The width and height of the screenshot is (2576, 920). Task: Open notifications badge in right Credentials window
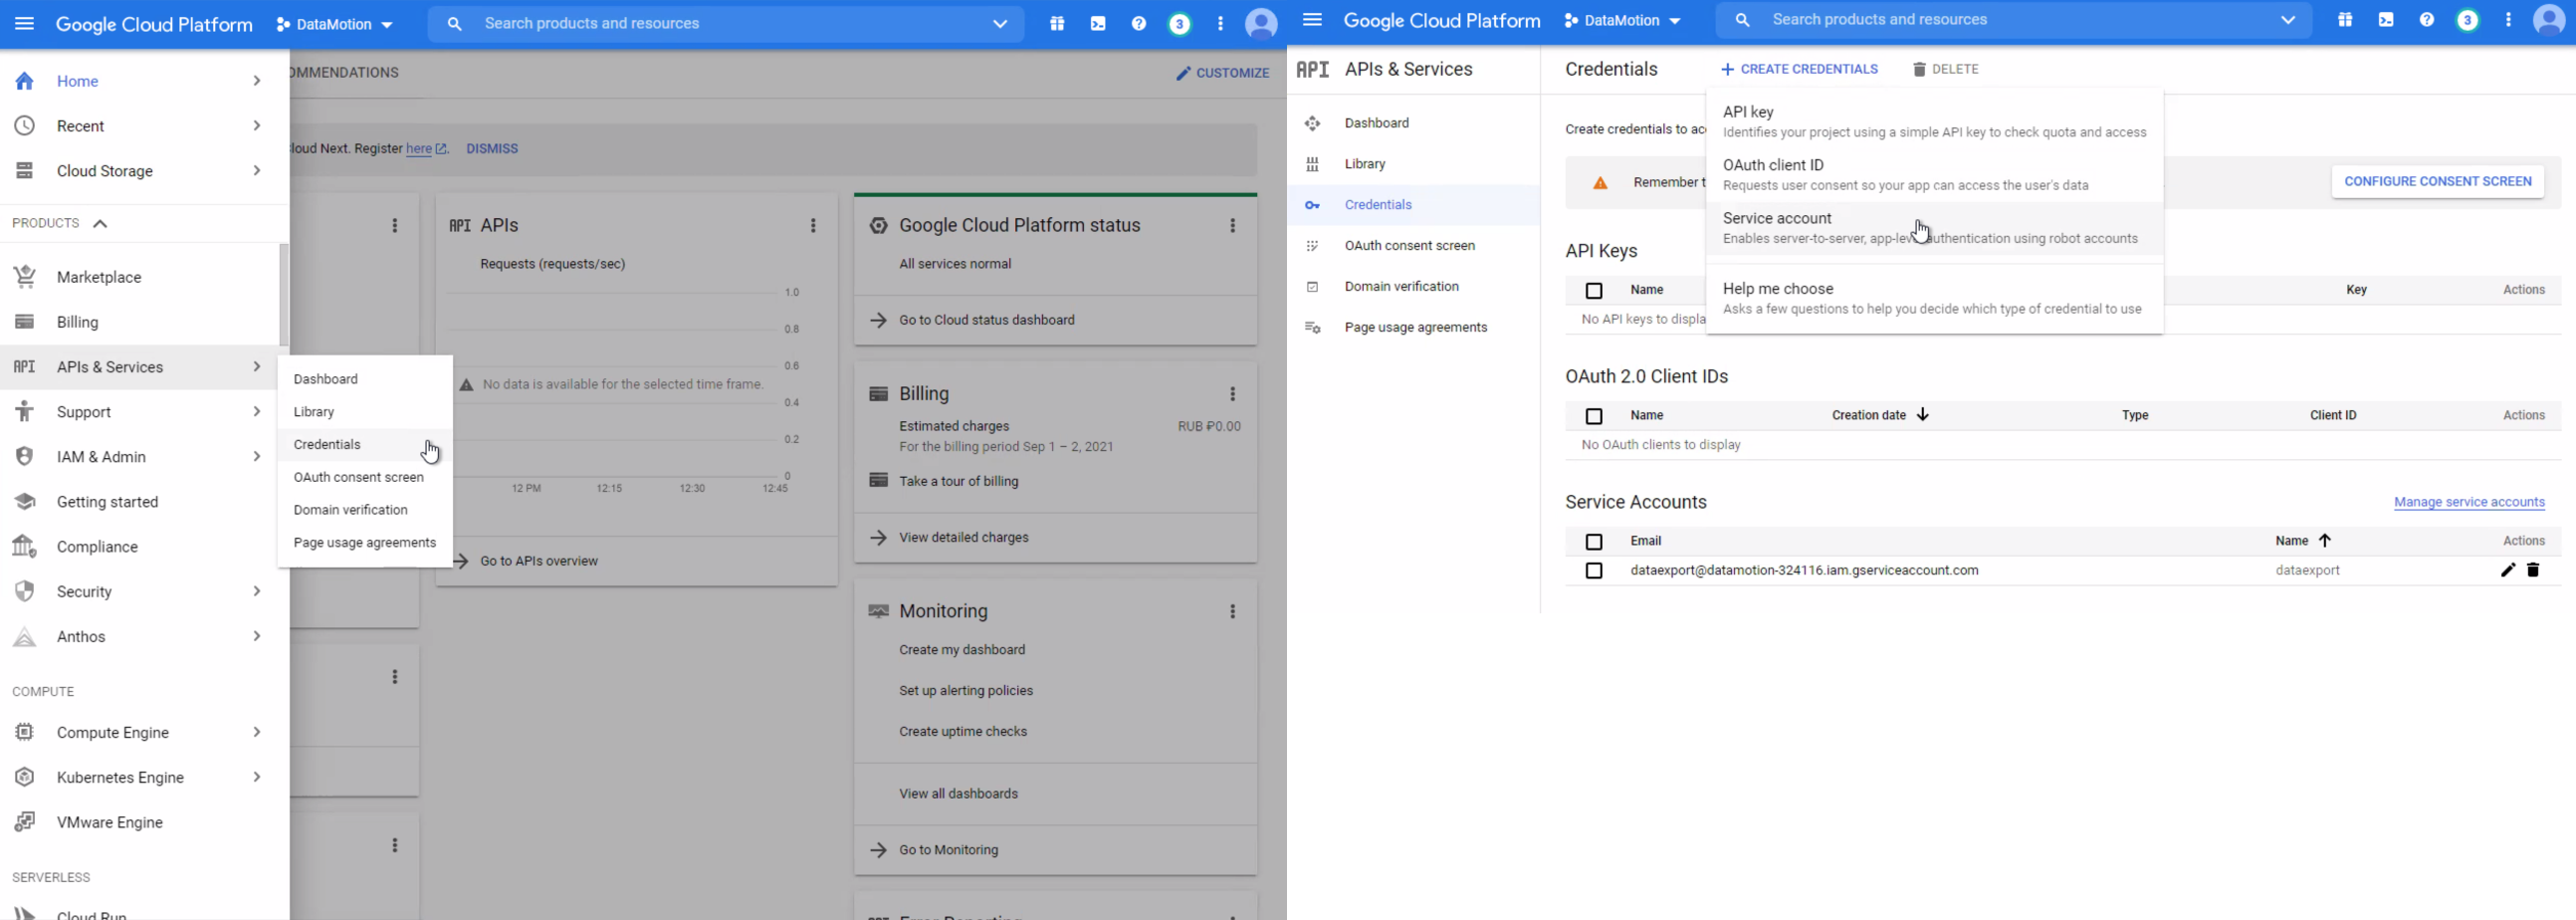tap(2468, 20)
